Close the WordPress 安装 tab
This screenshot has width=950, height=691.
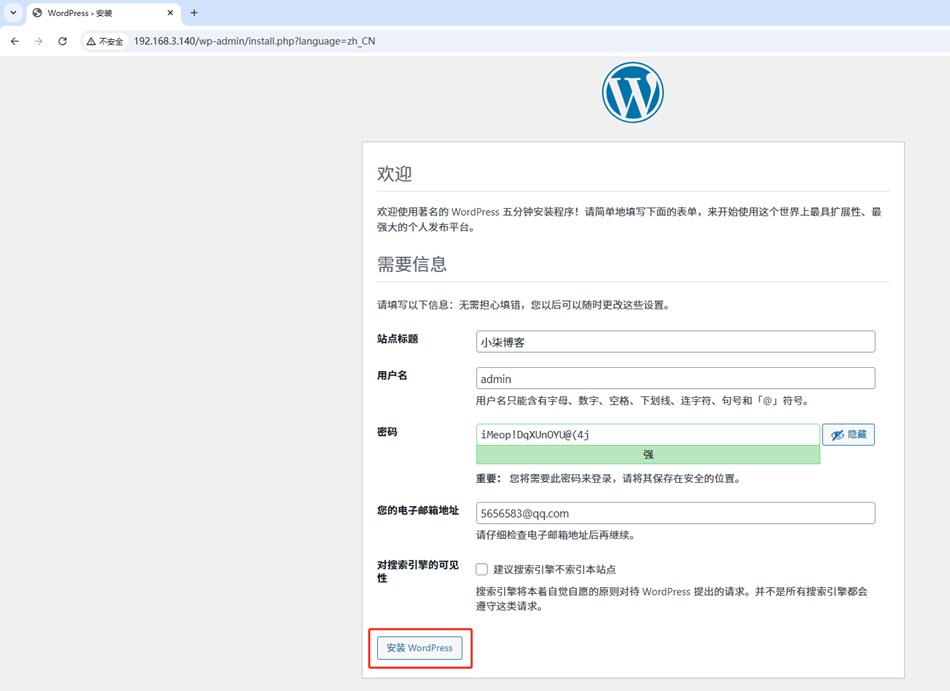click(x=170, y=13)
